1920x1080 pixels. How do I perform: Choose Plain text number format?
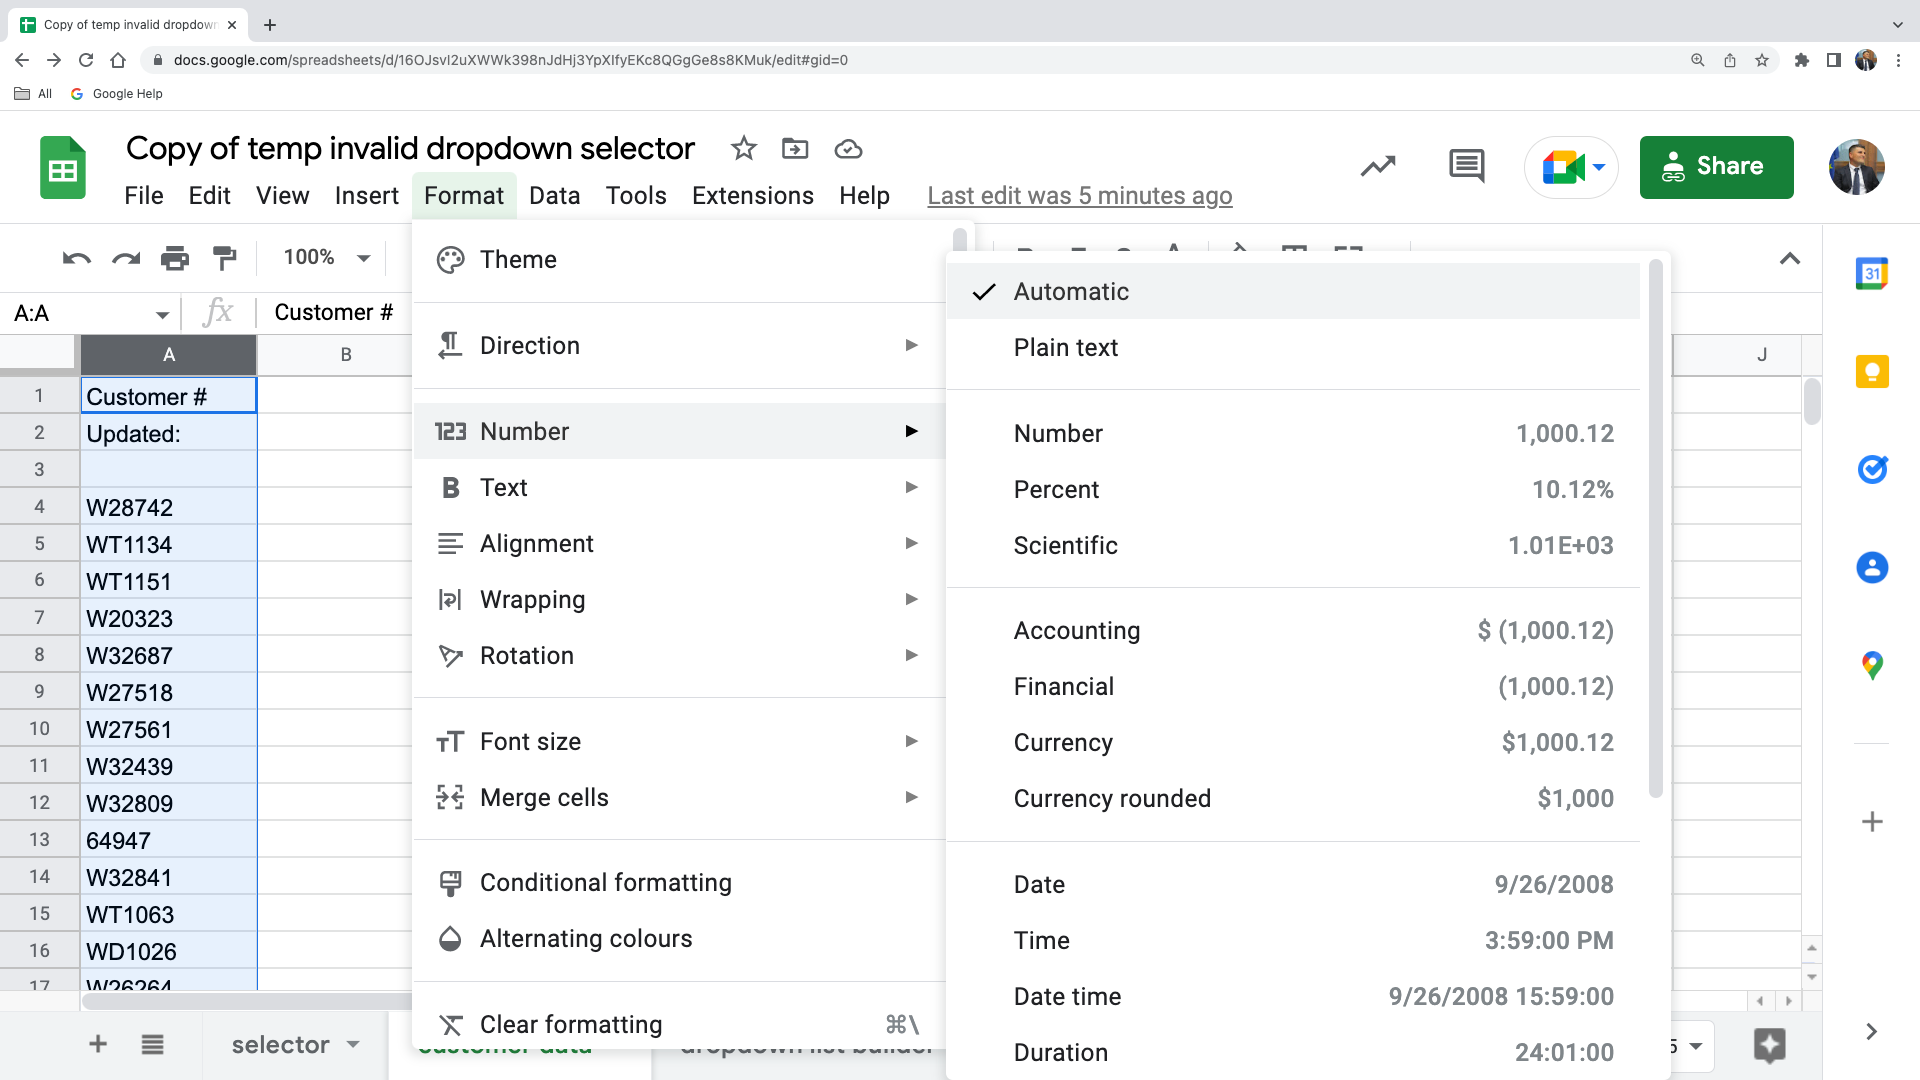(x=1066, y=348)
